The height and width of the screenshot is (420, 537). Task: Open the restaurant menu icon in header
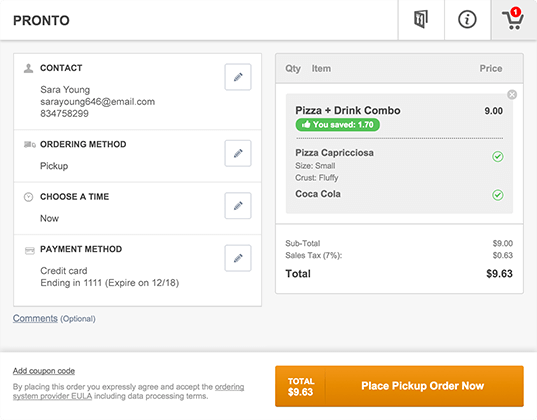421,20
